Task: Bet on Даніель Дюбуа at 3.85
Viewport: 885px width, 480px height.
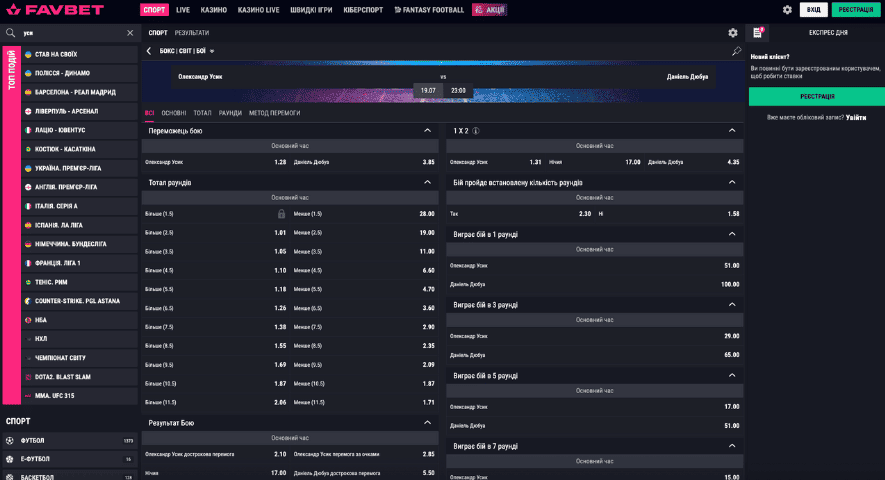Action: point(364,162)
